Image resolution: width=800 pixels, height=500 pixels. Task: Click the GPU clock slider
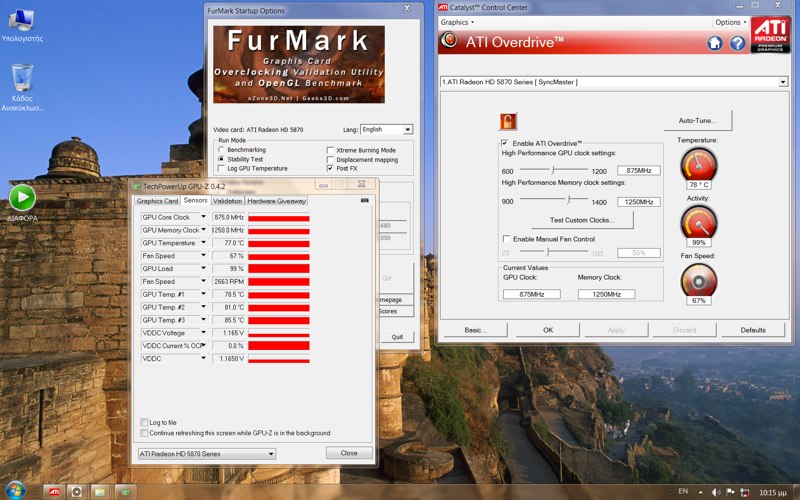click(x=554, y=170)
